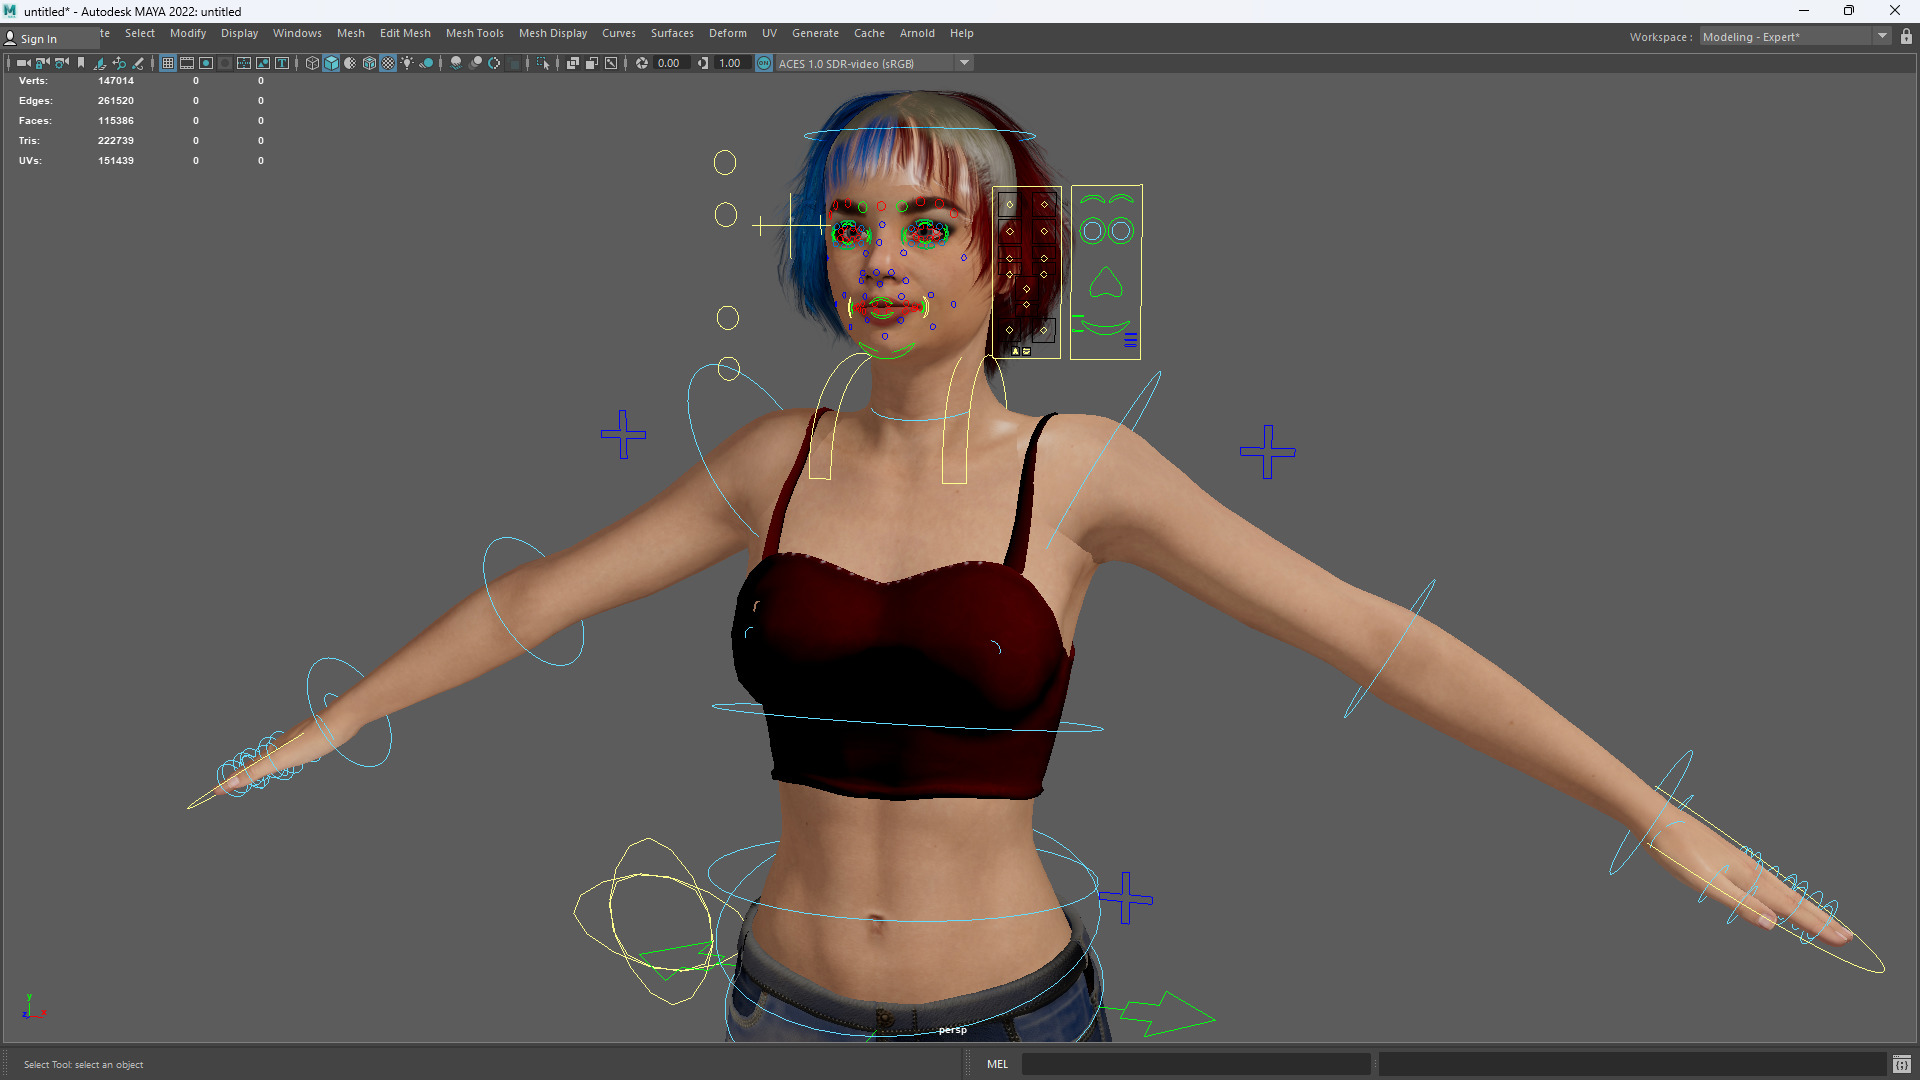This screenshot has width=1920, height=1080.
Task: Toggle Textured display mode
Action: pyautogui.click(x=388, y=63)
